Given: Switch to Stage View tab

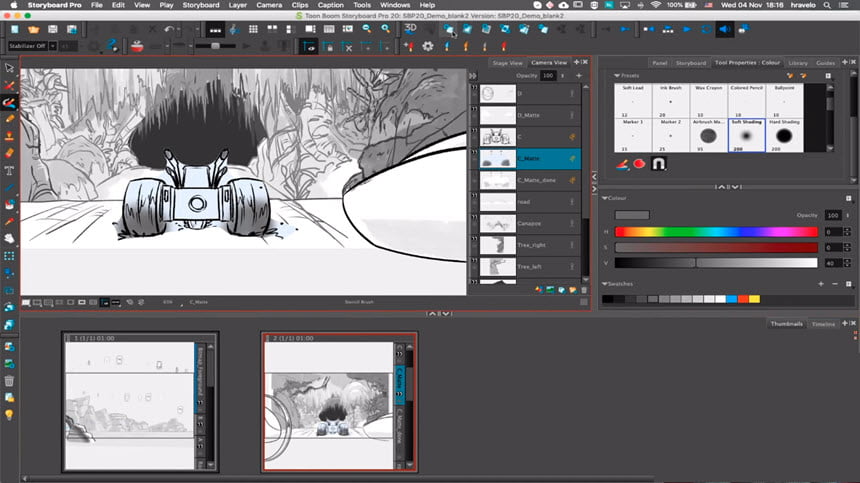Looking at the screenshot, I should coord(507,63).
